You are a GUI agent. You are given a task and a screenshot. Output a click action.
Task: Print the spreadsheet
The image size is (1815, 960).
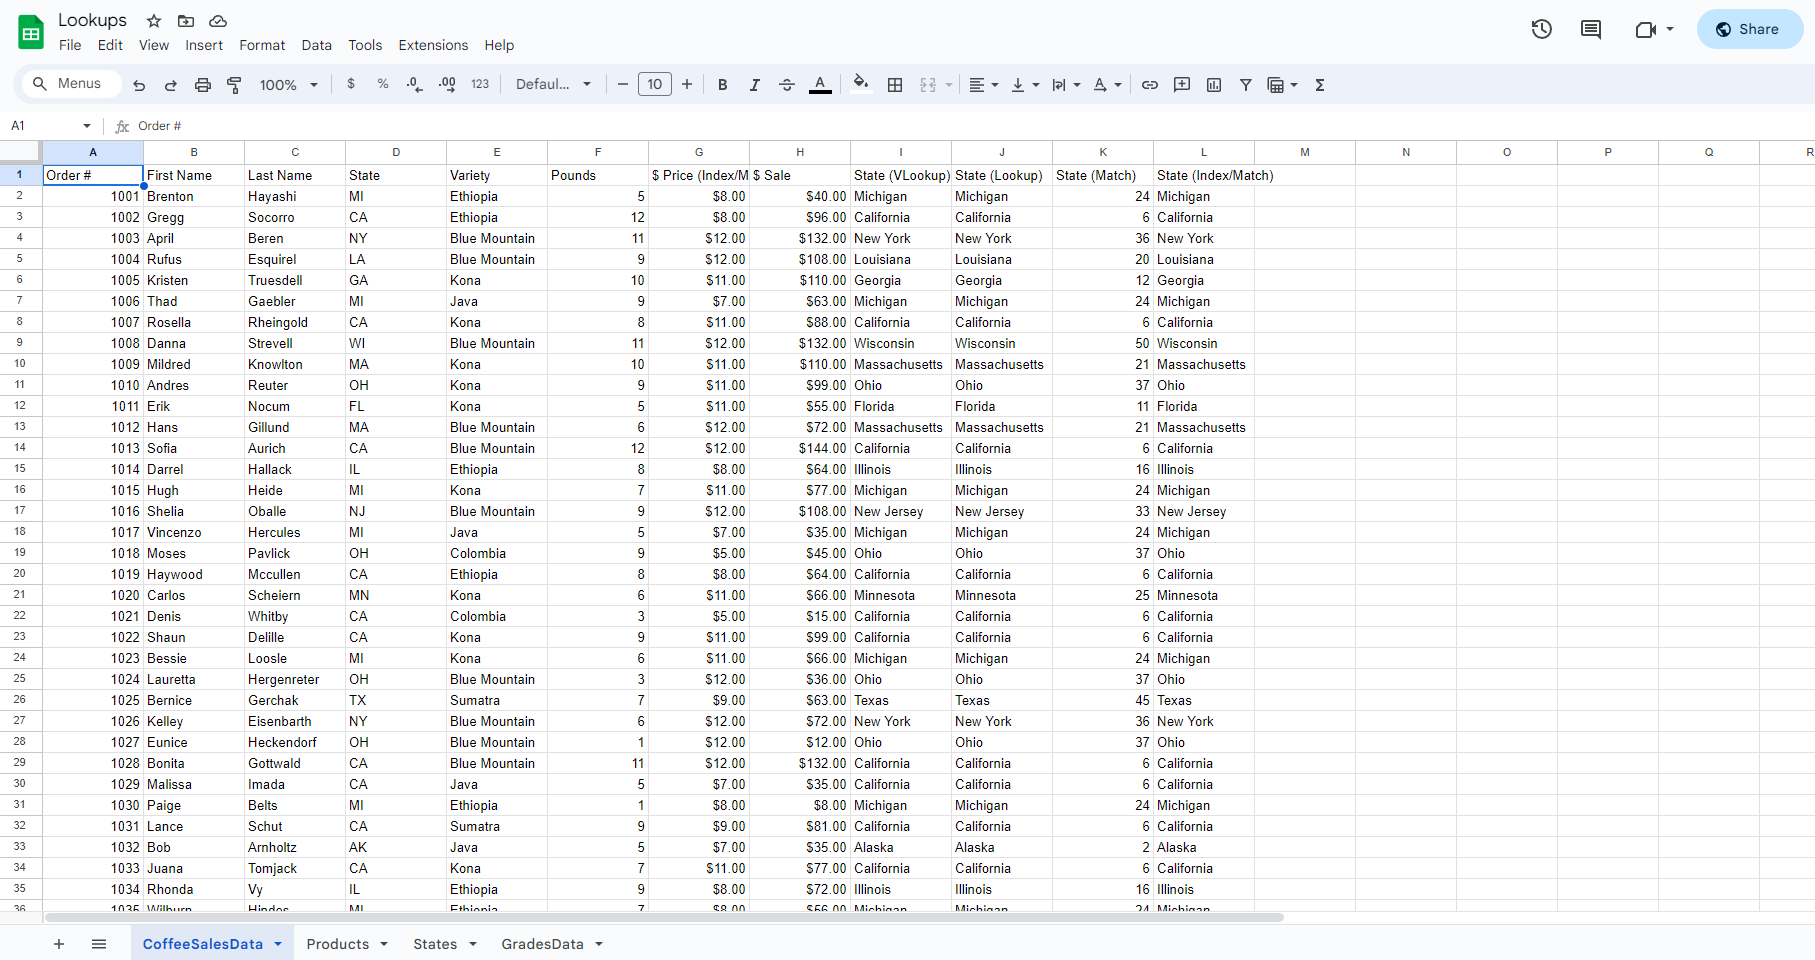coord(203,85)
